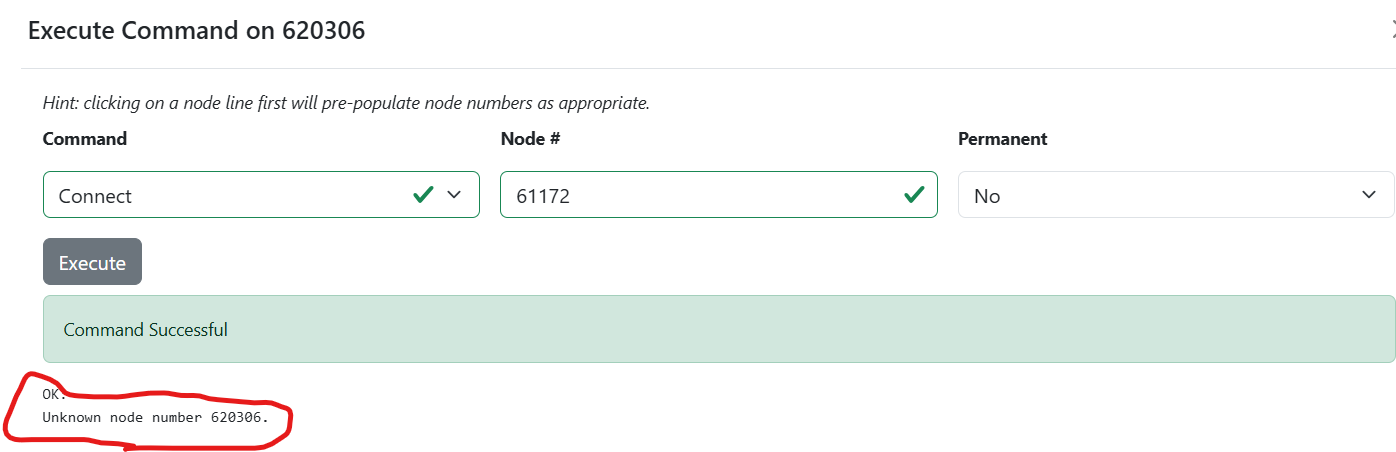The height and width of the screenshot is (452, 1396).
Task: Click the Command Successful alert banner
Action: click(x=719, y=329)
